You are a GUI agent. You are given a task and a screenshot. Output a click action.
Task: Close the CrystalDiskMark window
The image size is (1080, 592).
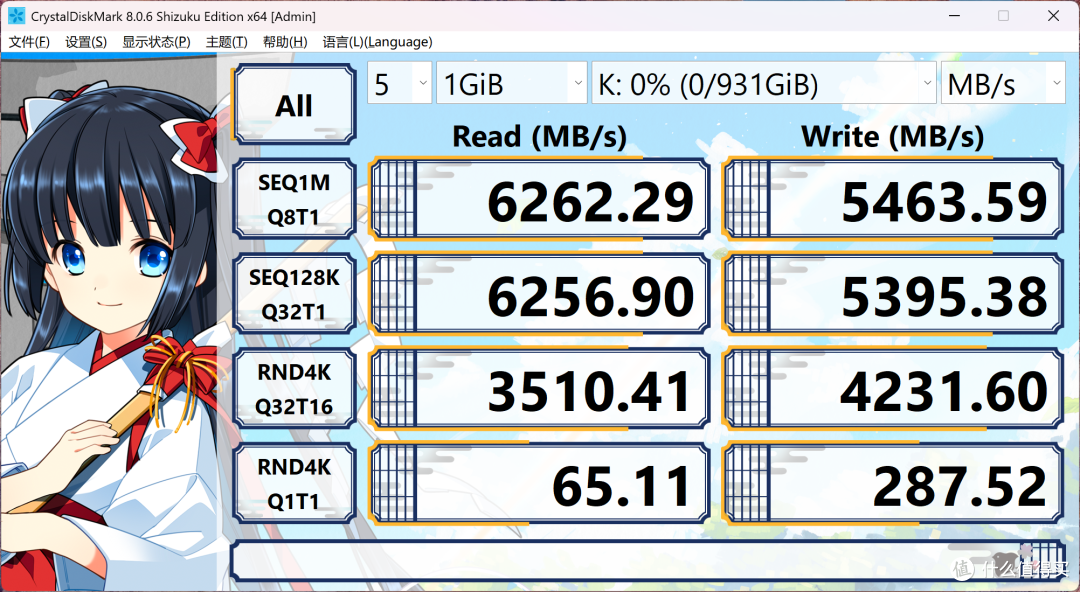(1053, 15)
